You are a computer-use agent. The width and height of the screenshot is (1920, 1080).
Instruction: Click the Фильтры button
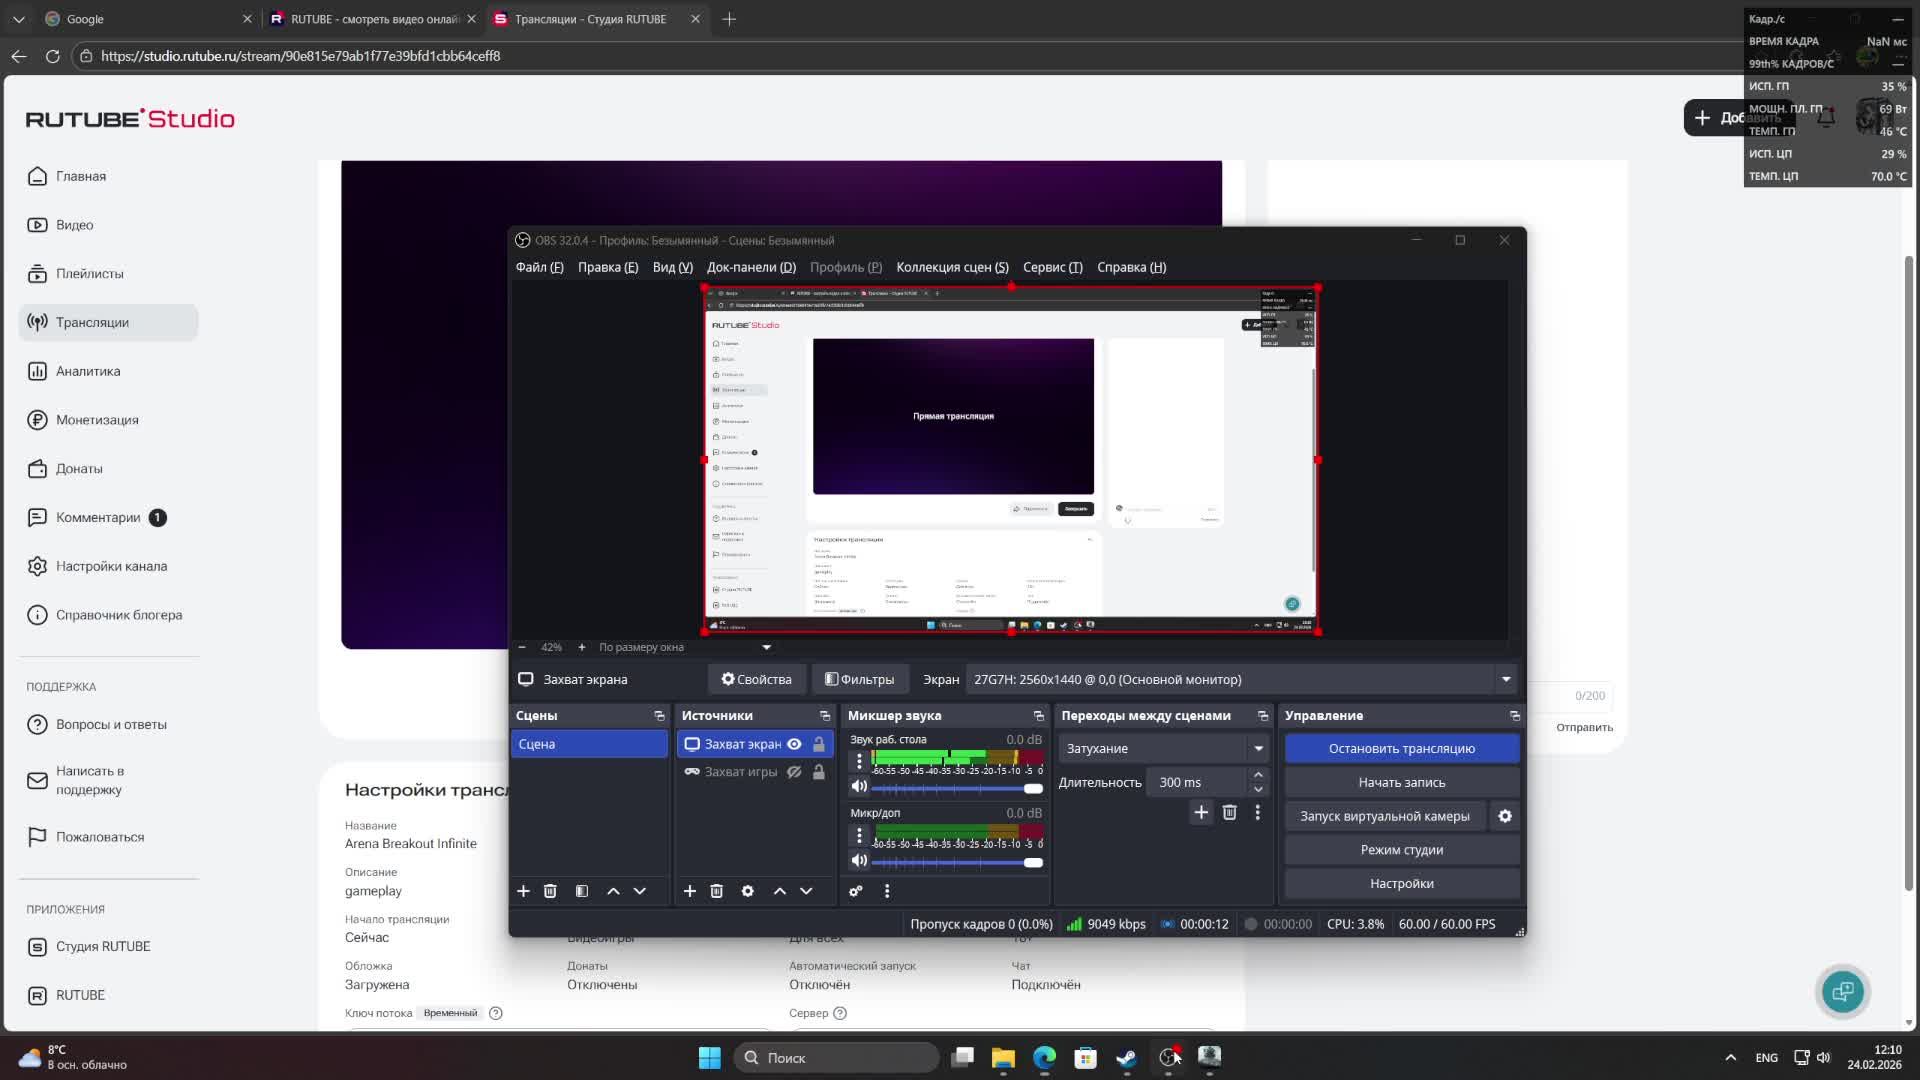point(859,680)
